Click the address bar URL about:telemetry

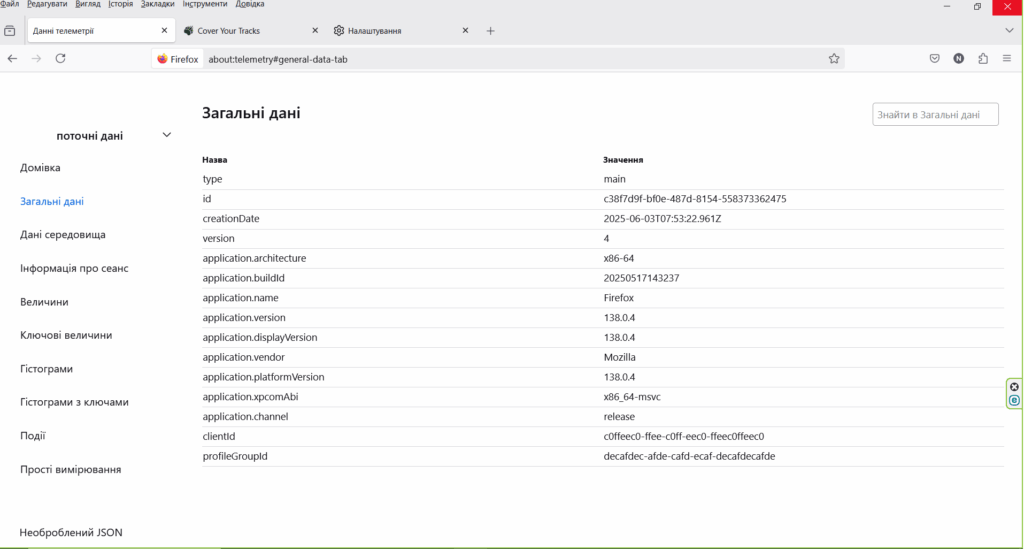tap(278, 59)
